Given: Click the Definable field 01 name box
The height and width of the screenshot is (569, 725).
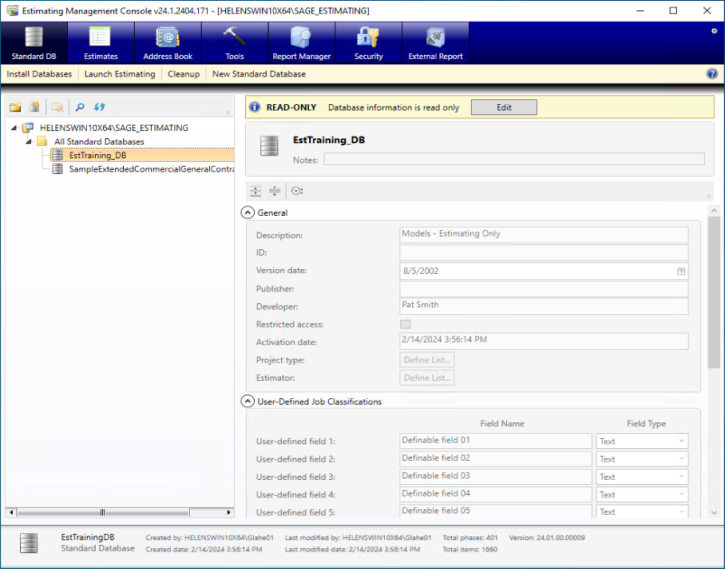Looking at the screenshot, I should (x=496, y=441).
